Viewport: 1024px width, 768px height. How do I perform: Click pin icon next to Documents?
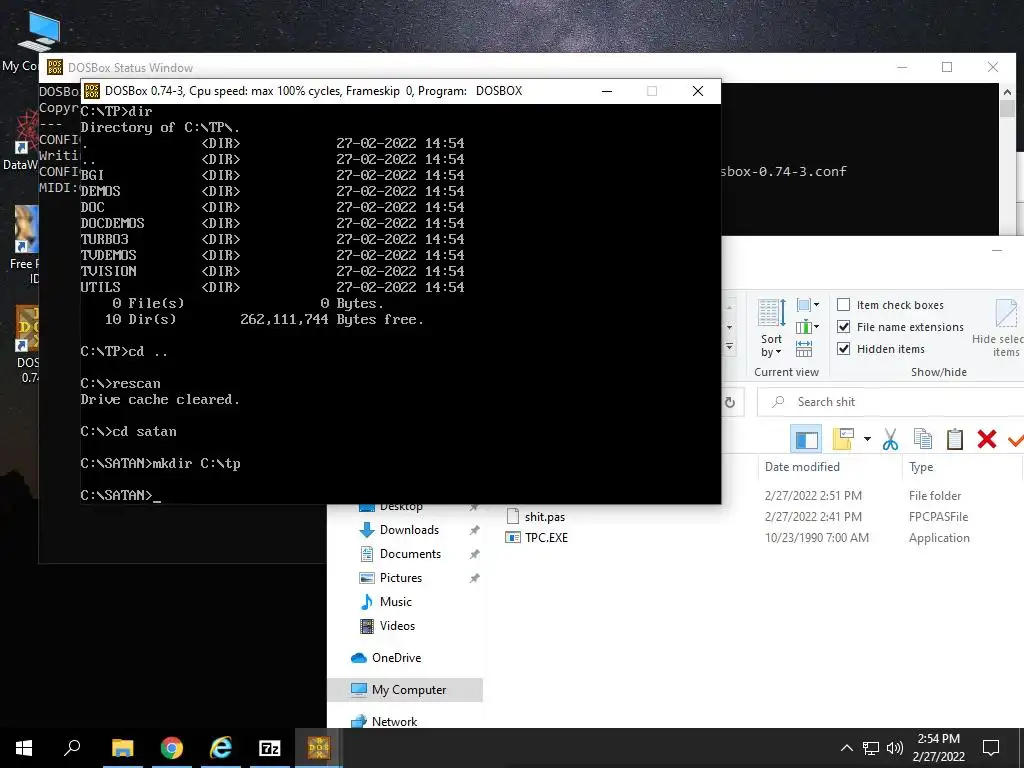(475, 554)
